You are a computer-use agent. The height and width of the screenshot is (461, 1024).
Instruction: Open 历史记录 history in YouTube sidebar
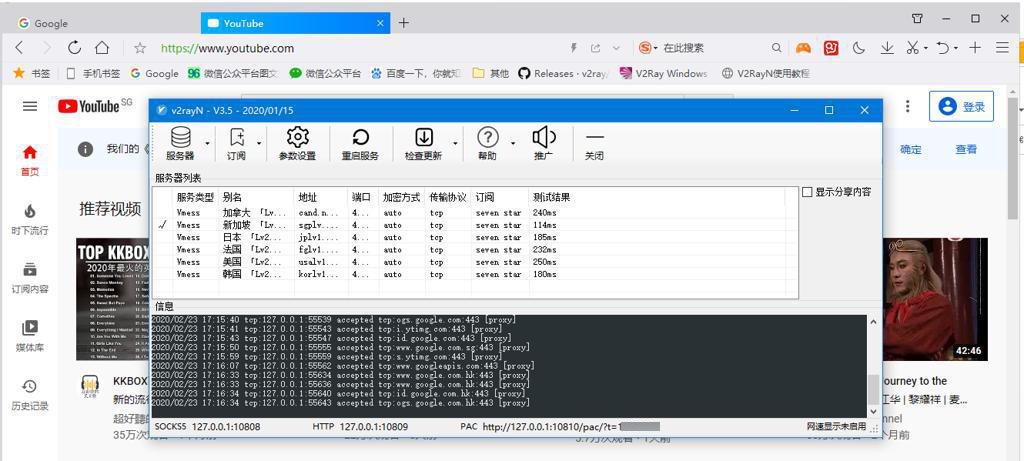coord(29,394)
